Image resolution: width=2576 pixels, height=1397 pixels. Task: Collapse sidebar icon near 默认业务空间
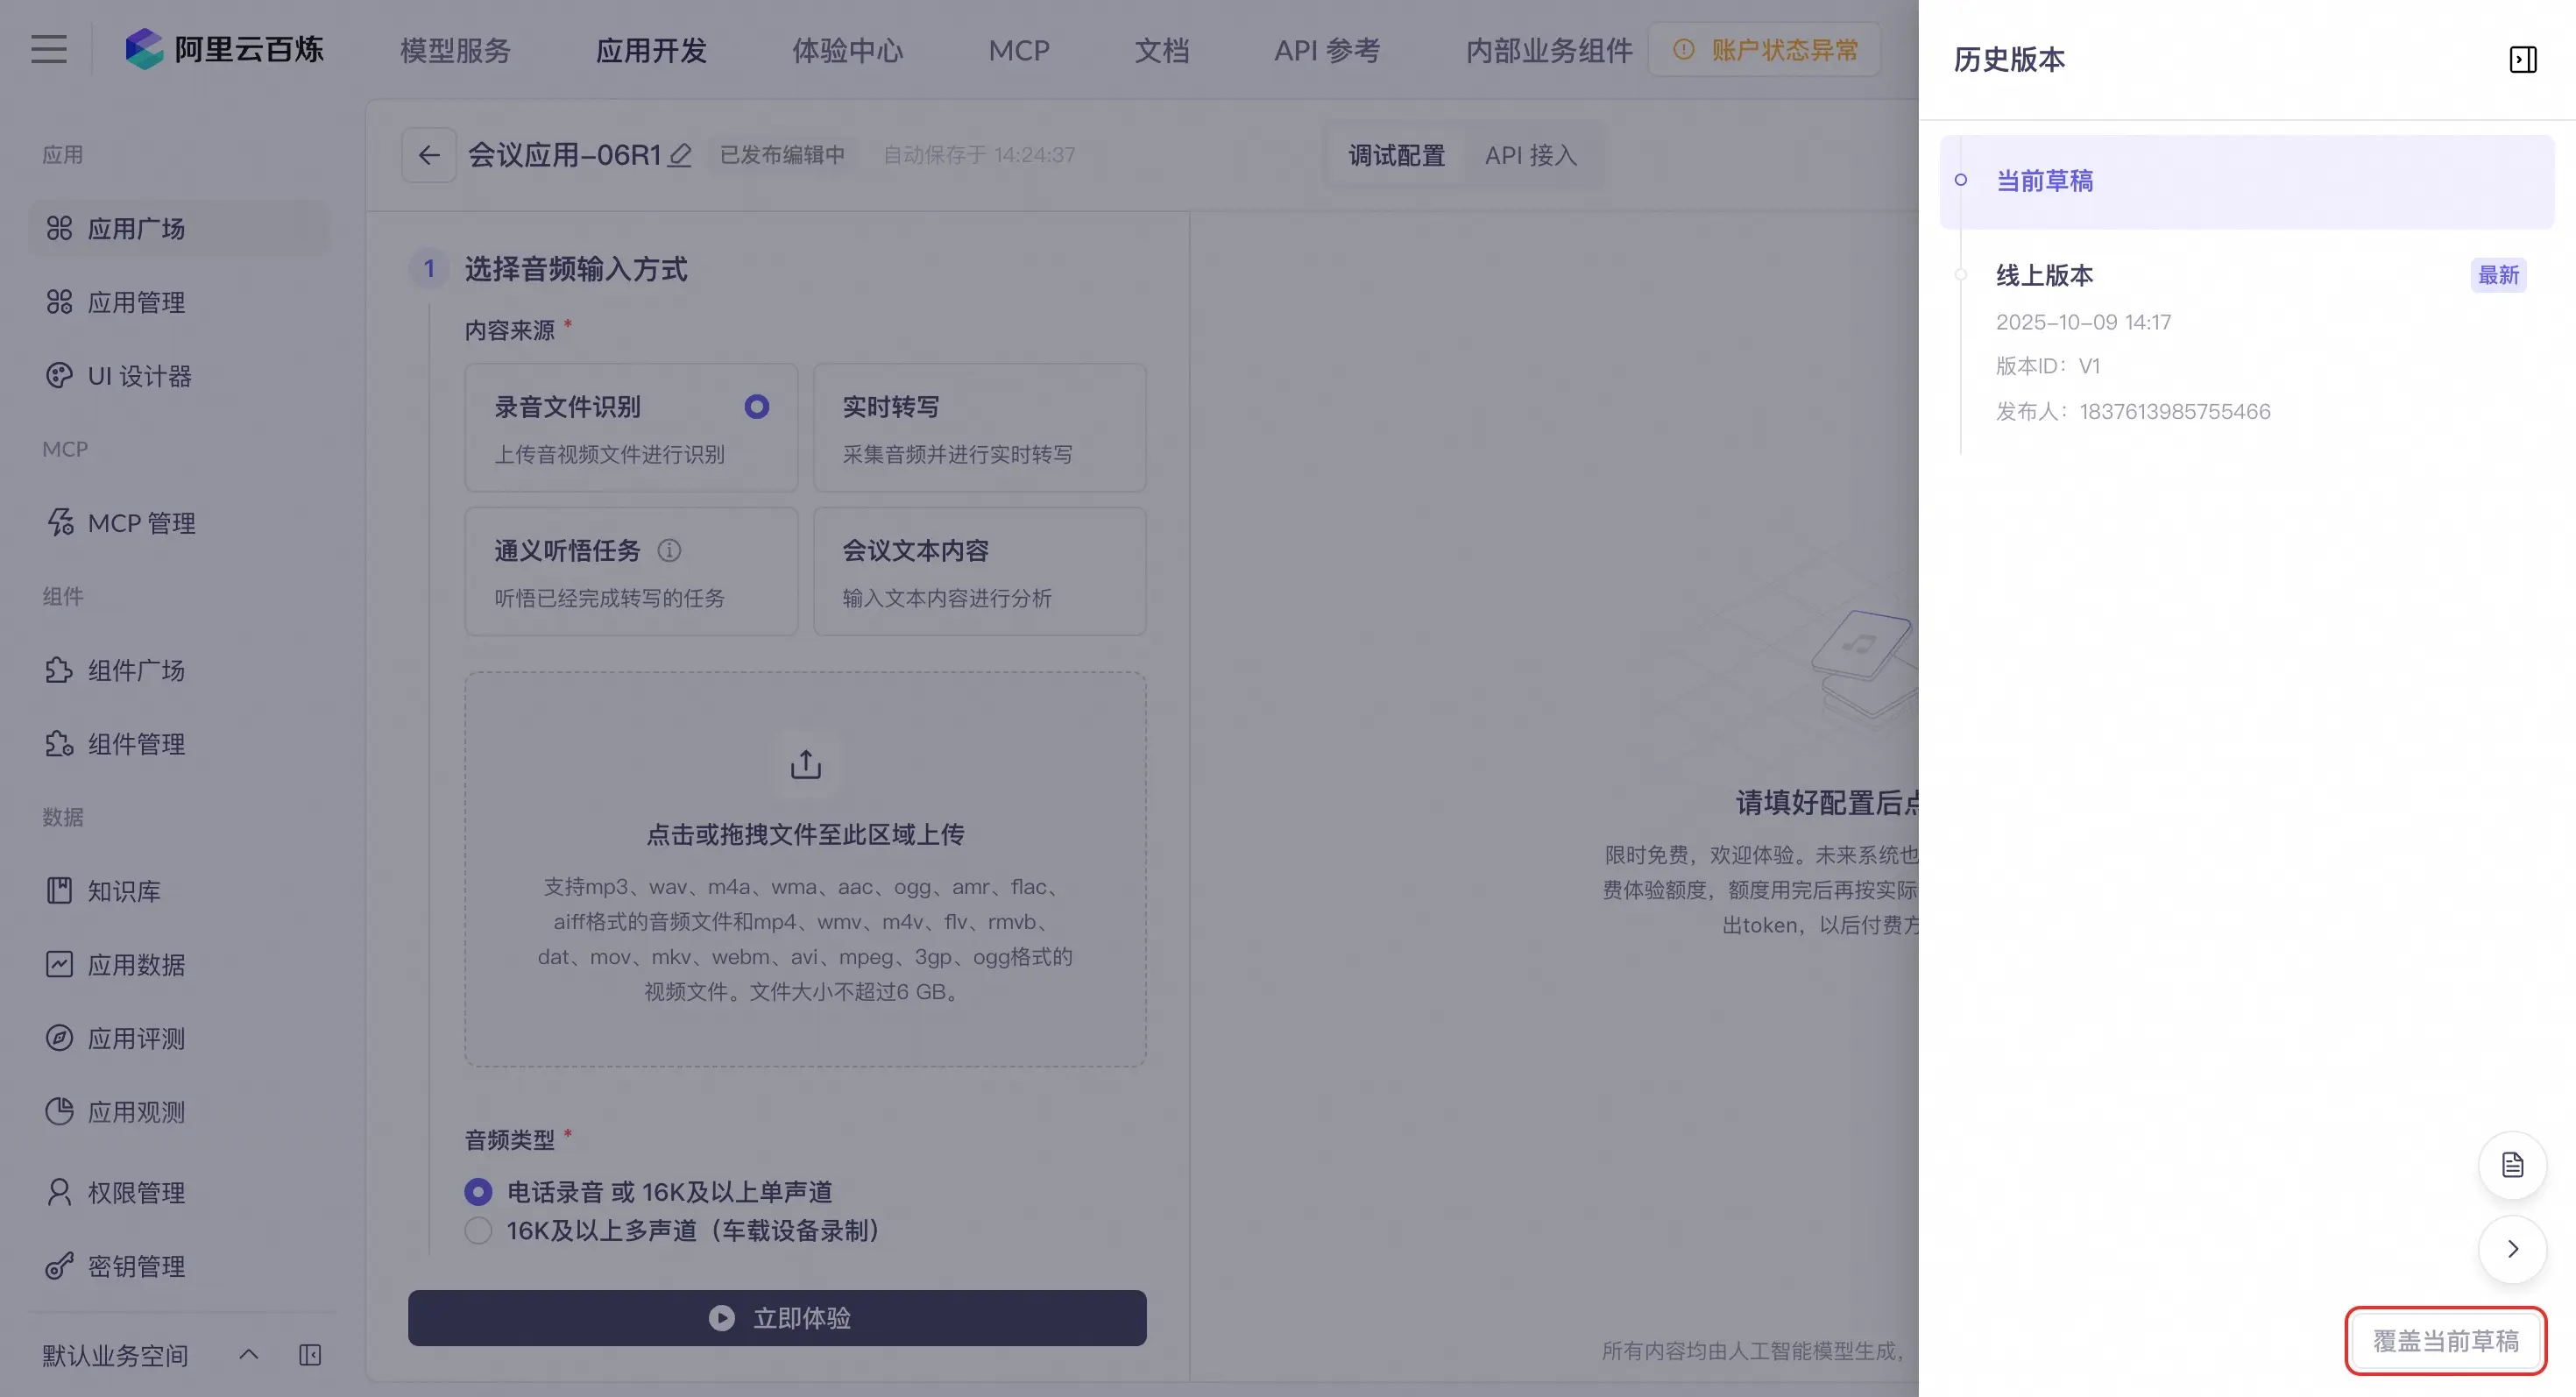tap(310, 1355)
